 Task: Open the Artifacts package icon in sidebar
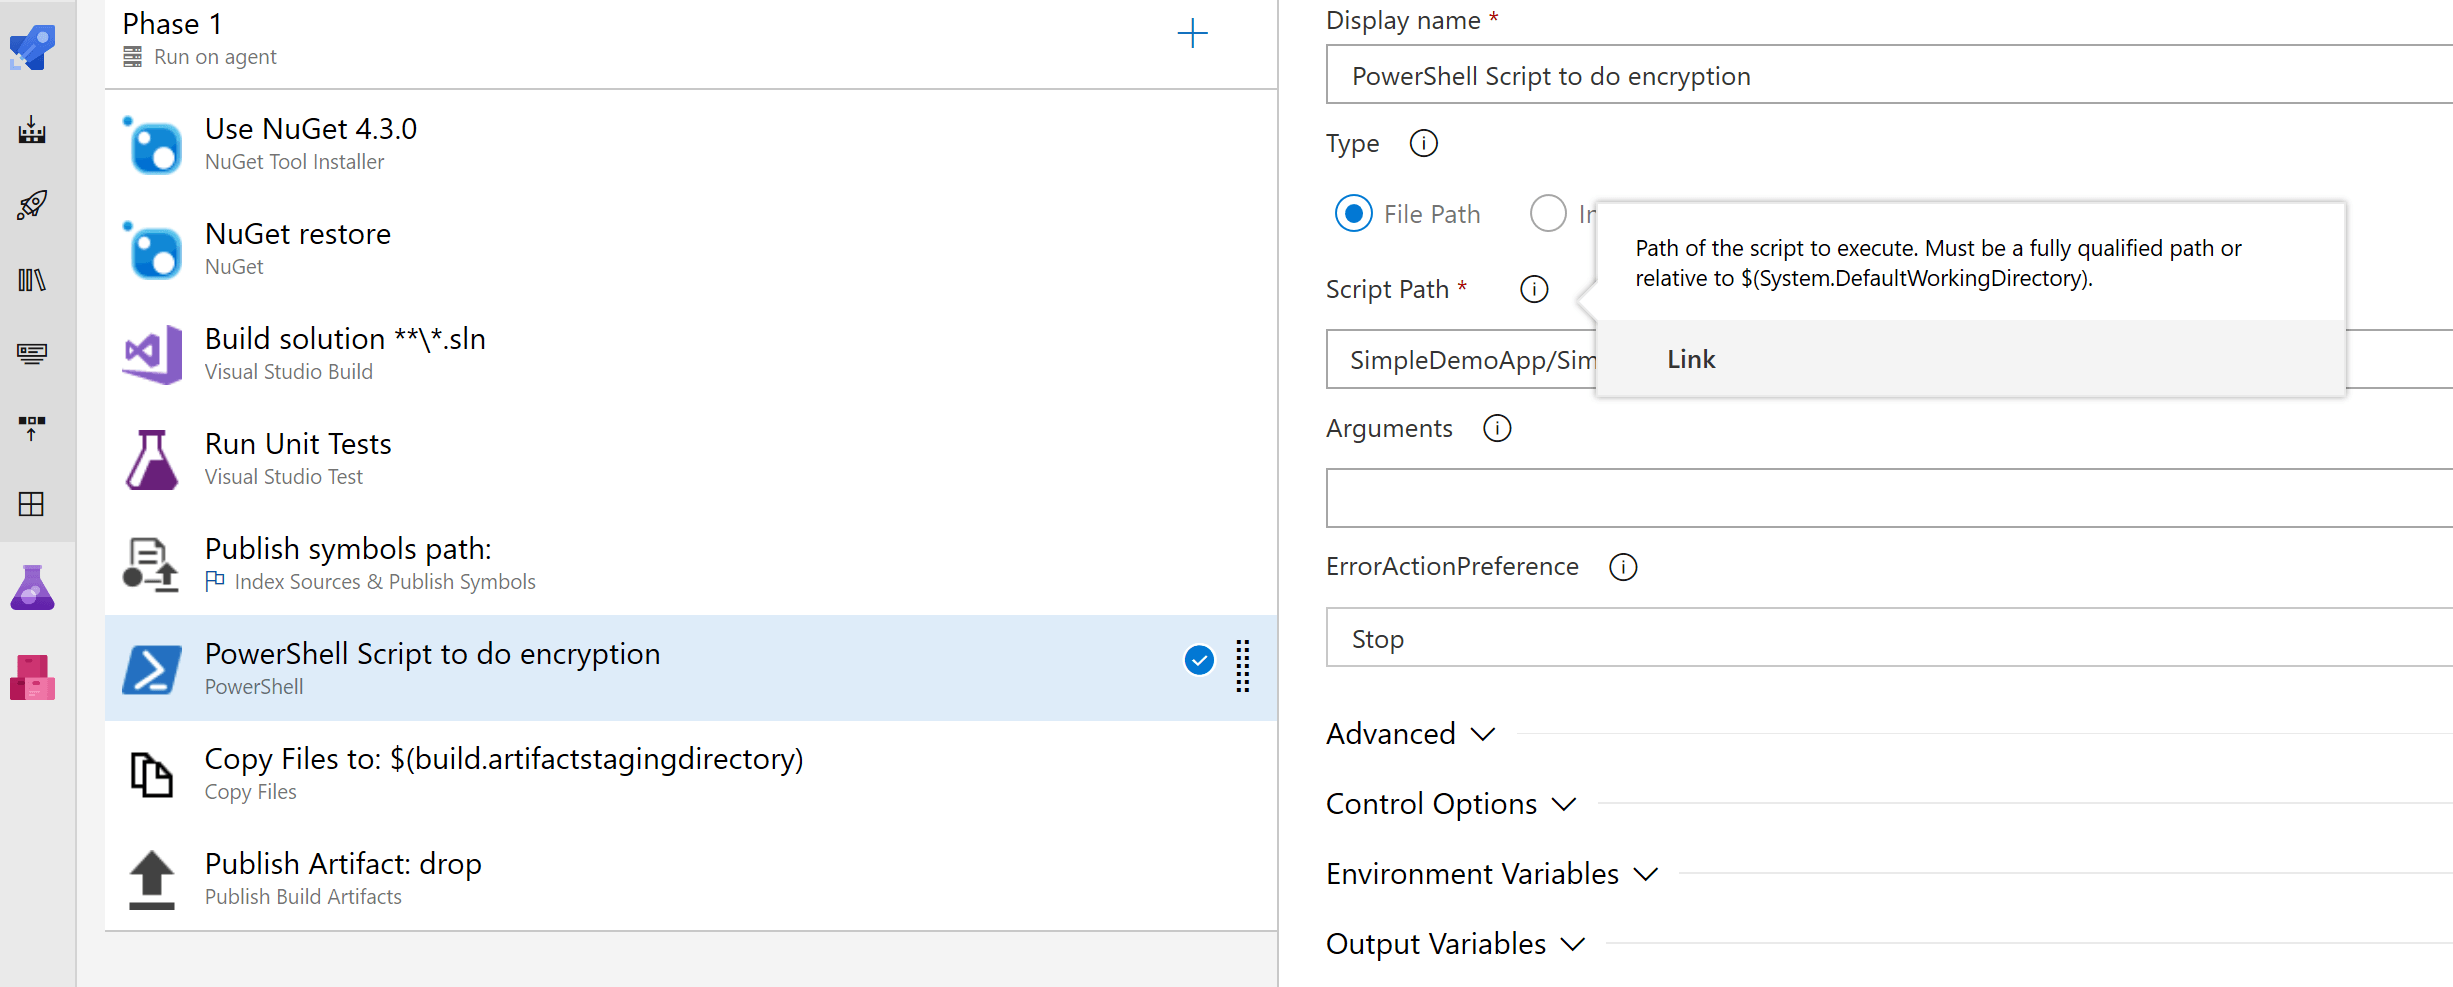(32, 678)
